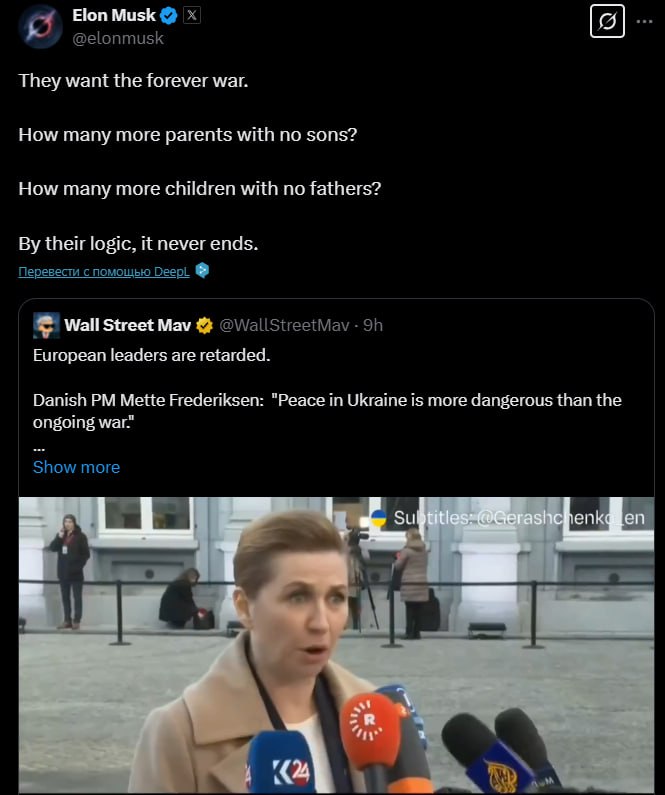665x795 pixels.
Task: Click the Wall Street Mav avatar
Action: pos(46,325)
